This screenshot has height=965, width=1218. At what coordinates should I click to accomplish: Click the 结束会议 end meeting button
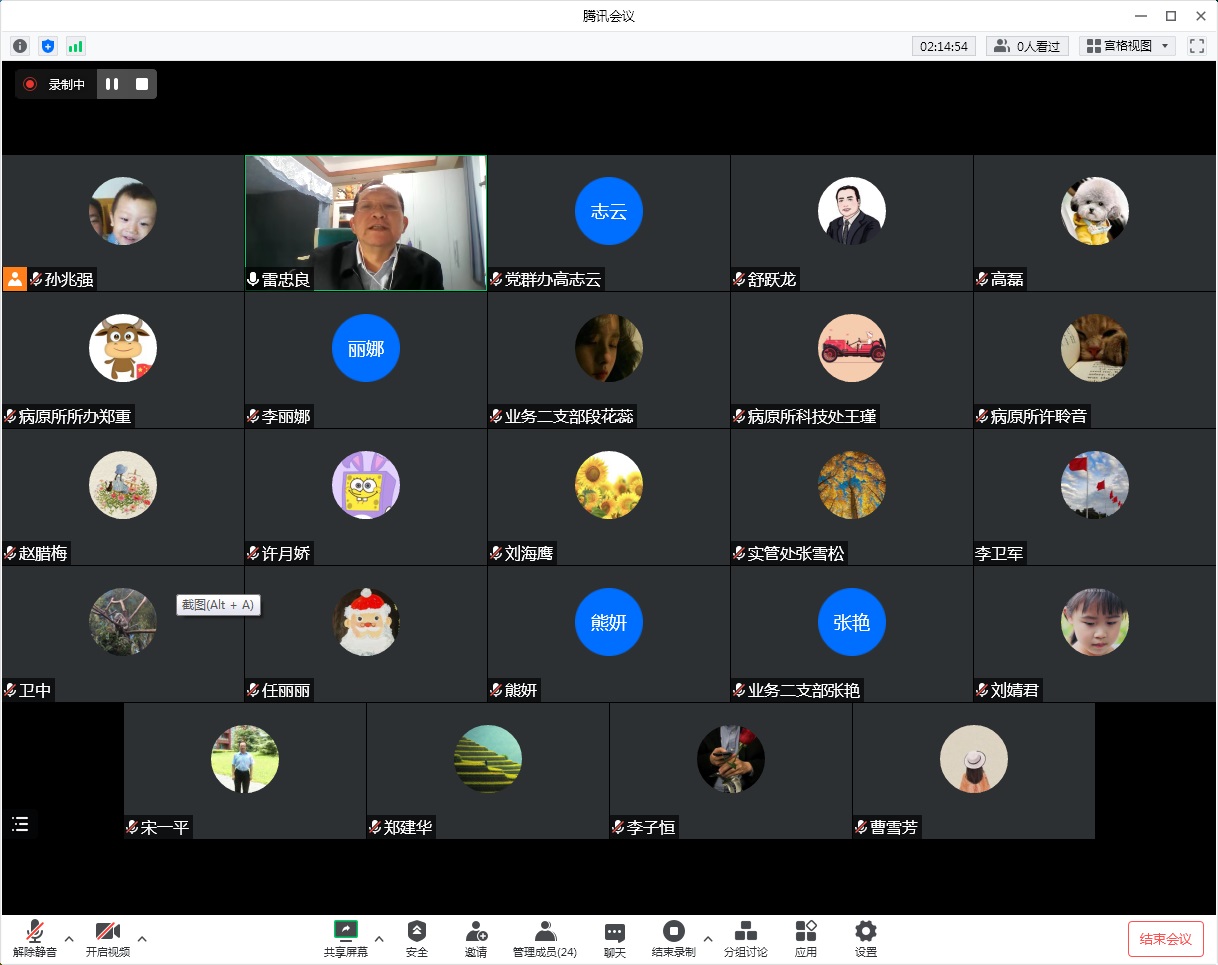click(1165, 939)
